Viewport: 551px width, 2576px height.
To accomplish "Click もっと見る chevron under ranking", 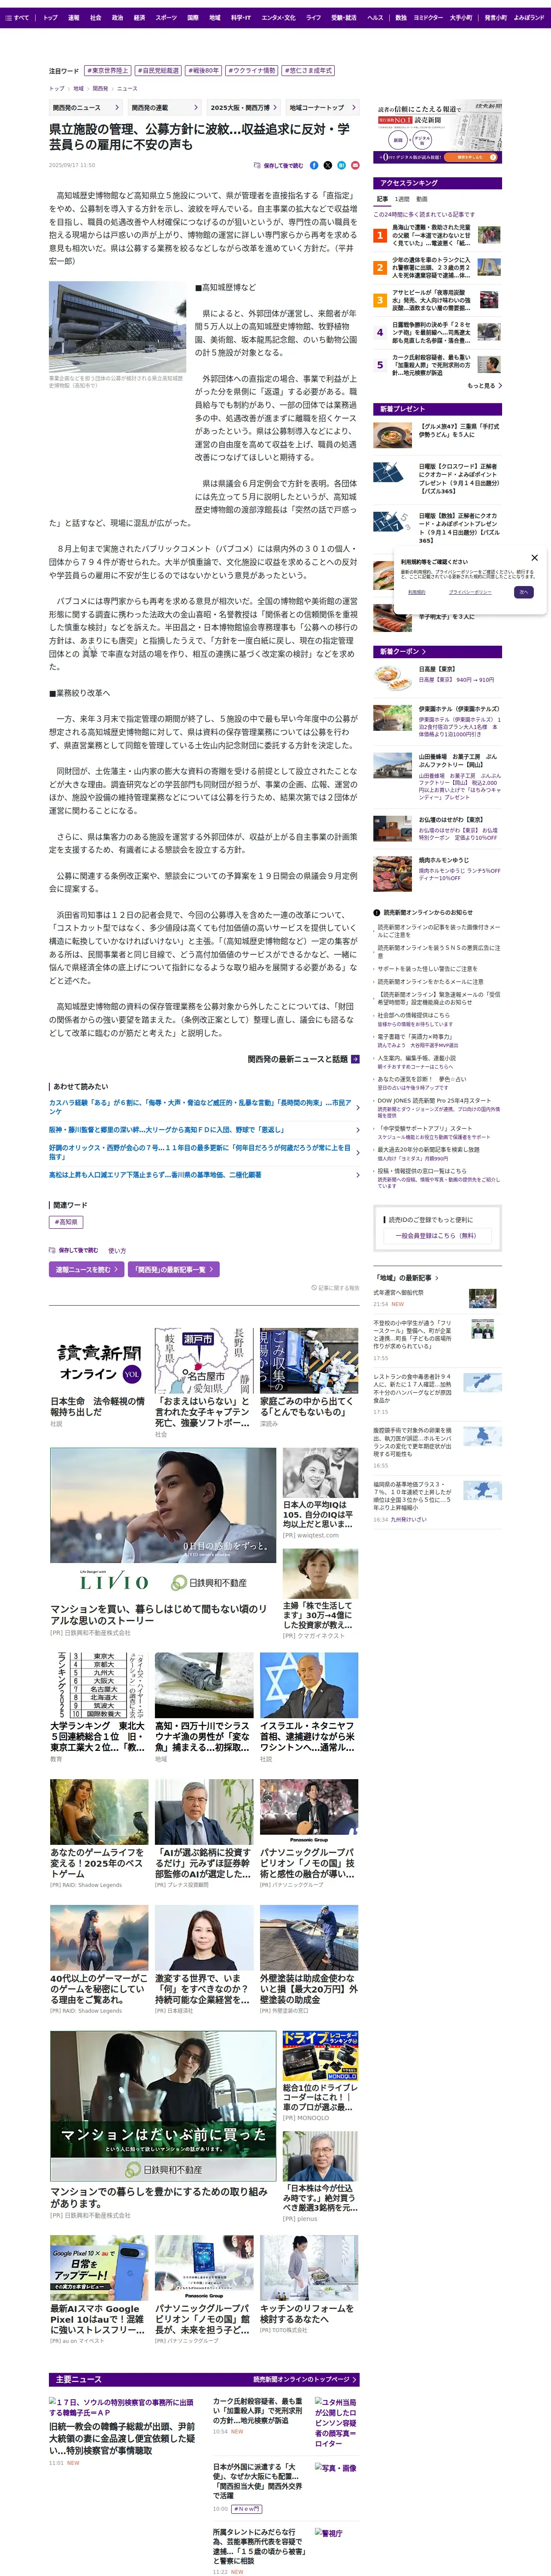I will pos(484,385).
